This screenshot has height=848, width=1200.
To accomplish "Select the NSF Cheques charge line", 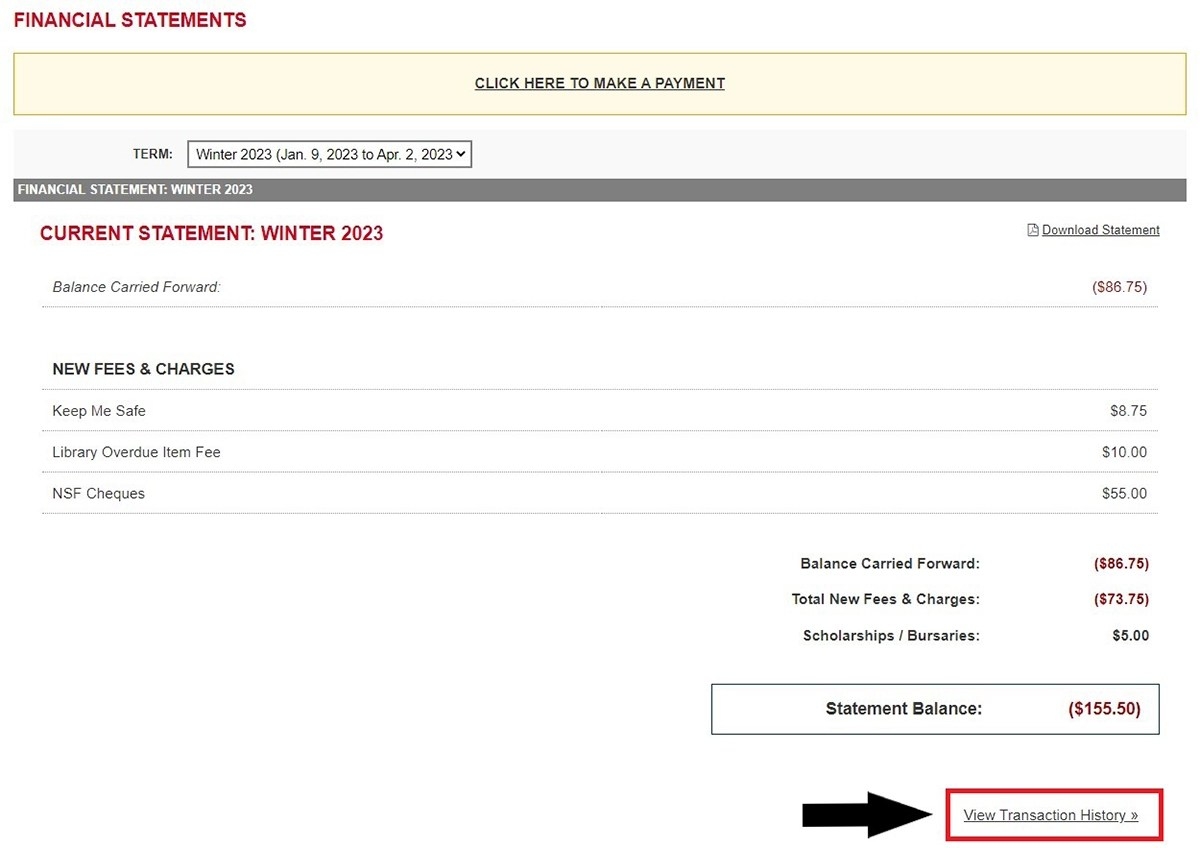I will (98, 493).
